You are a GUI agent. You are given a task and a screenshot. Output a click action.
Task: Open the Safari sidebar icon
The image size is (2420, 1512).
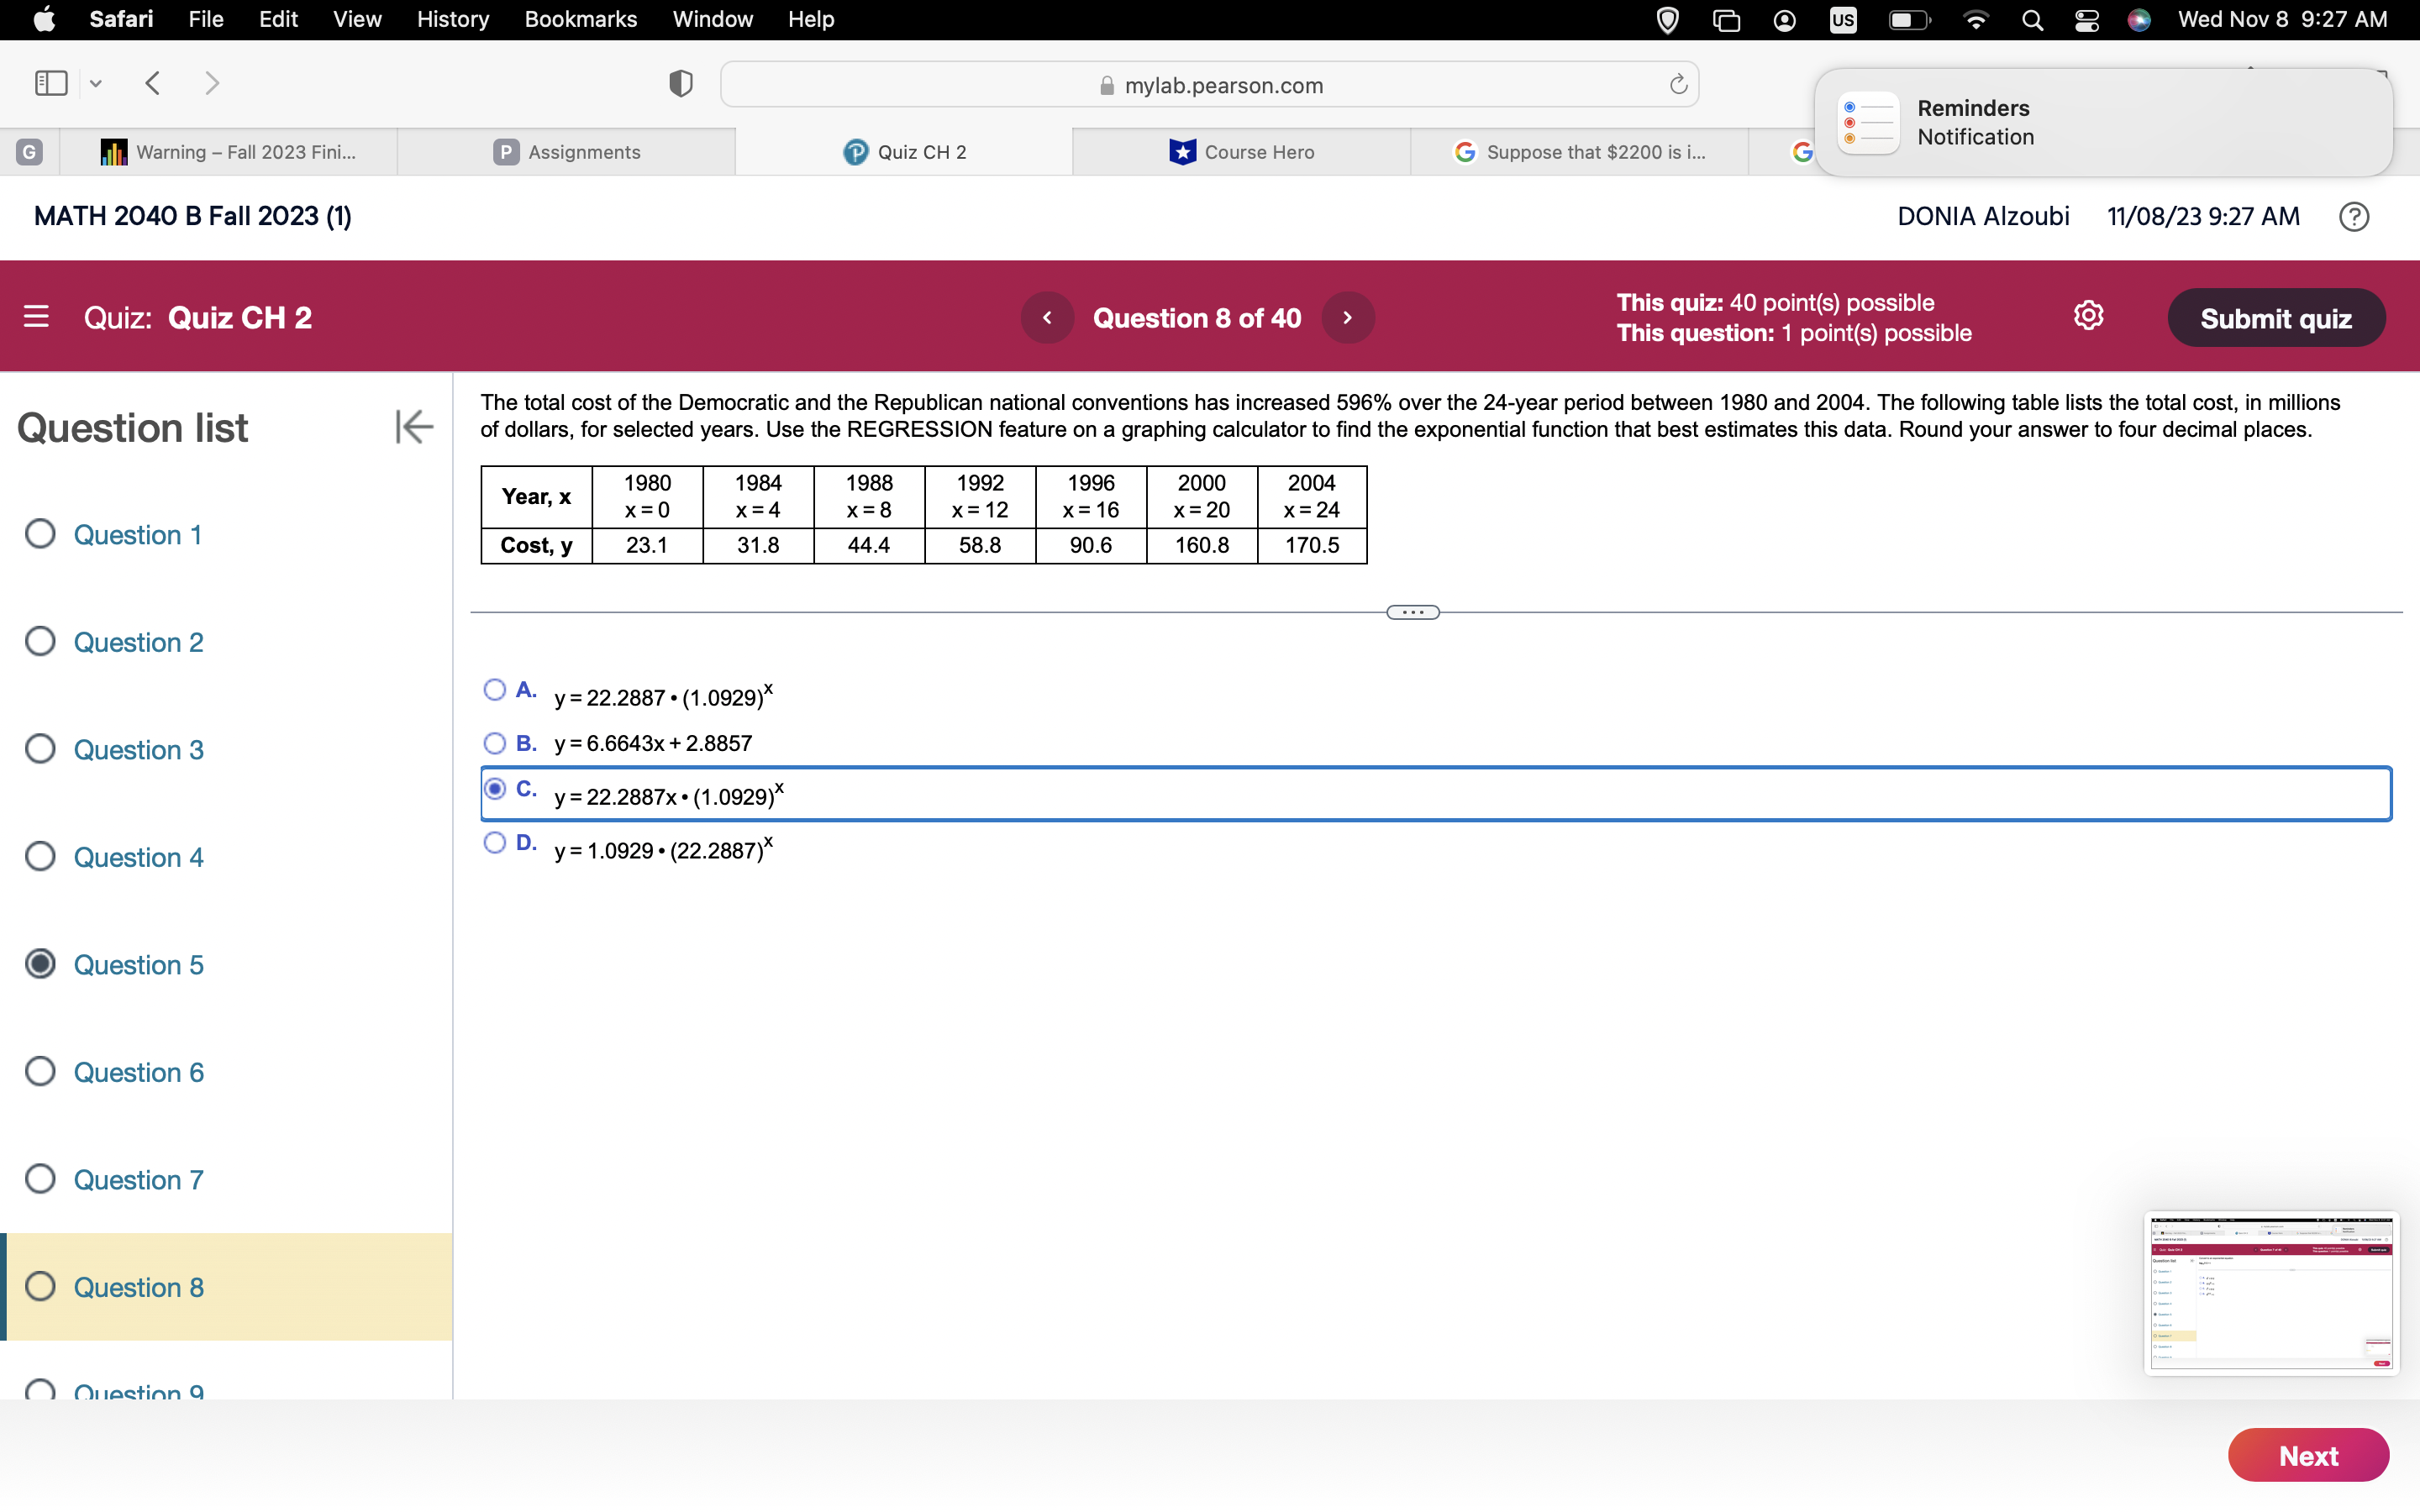(x=50, y=83)
